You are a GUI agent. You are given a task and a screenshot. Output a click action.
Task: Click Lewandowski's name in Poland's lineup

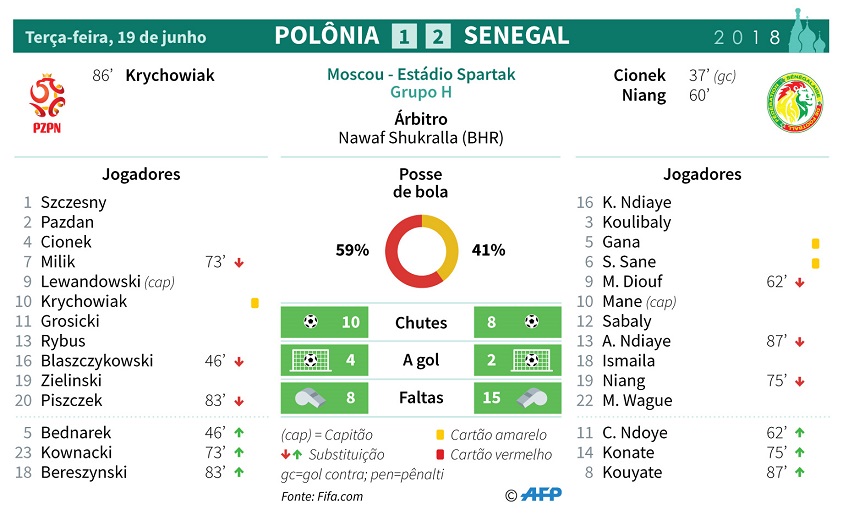90,282
